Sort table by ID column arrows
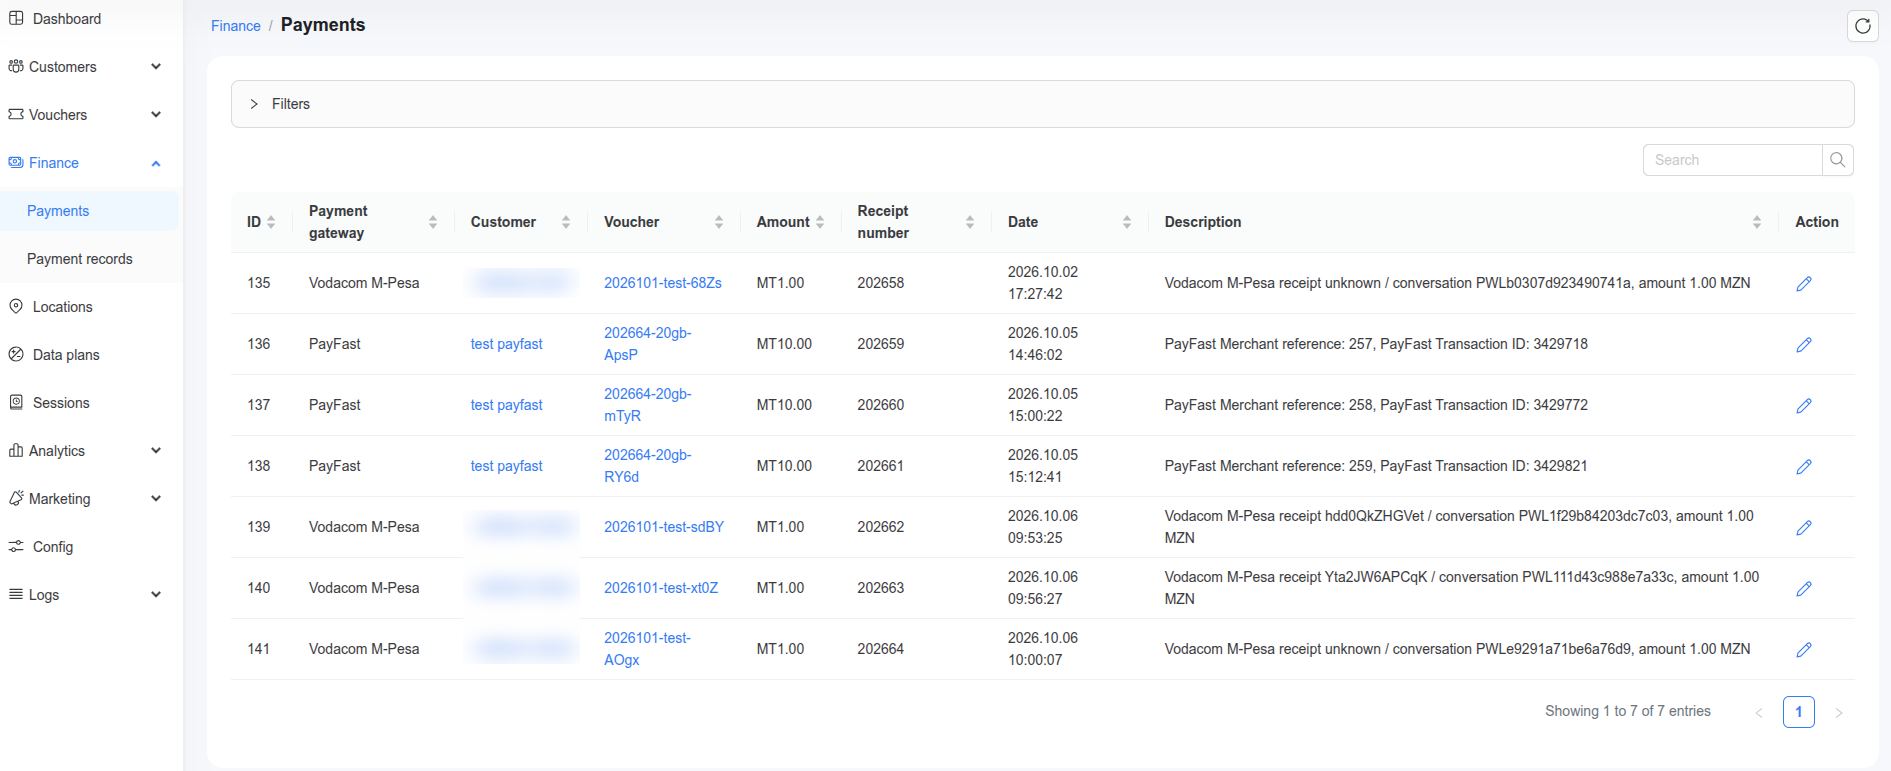Viewport: 1891px width, 771px height. pyautogui.click(x=271, y=222)
